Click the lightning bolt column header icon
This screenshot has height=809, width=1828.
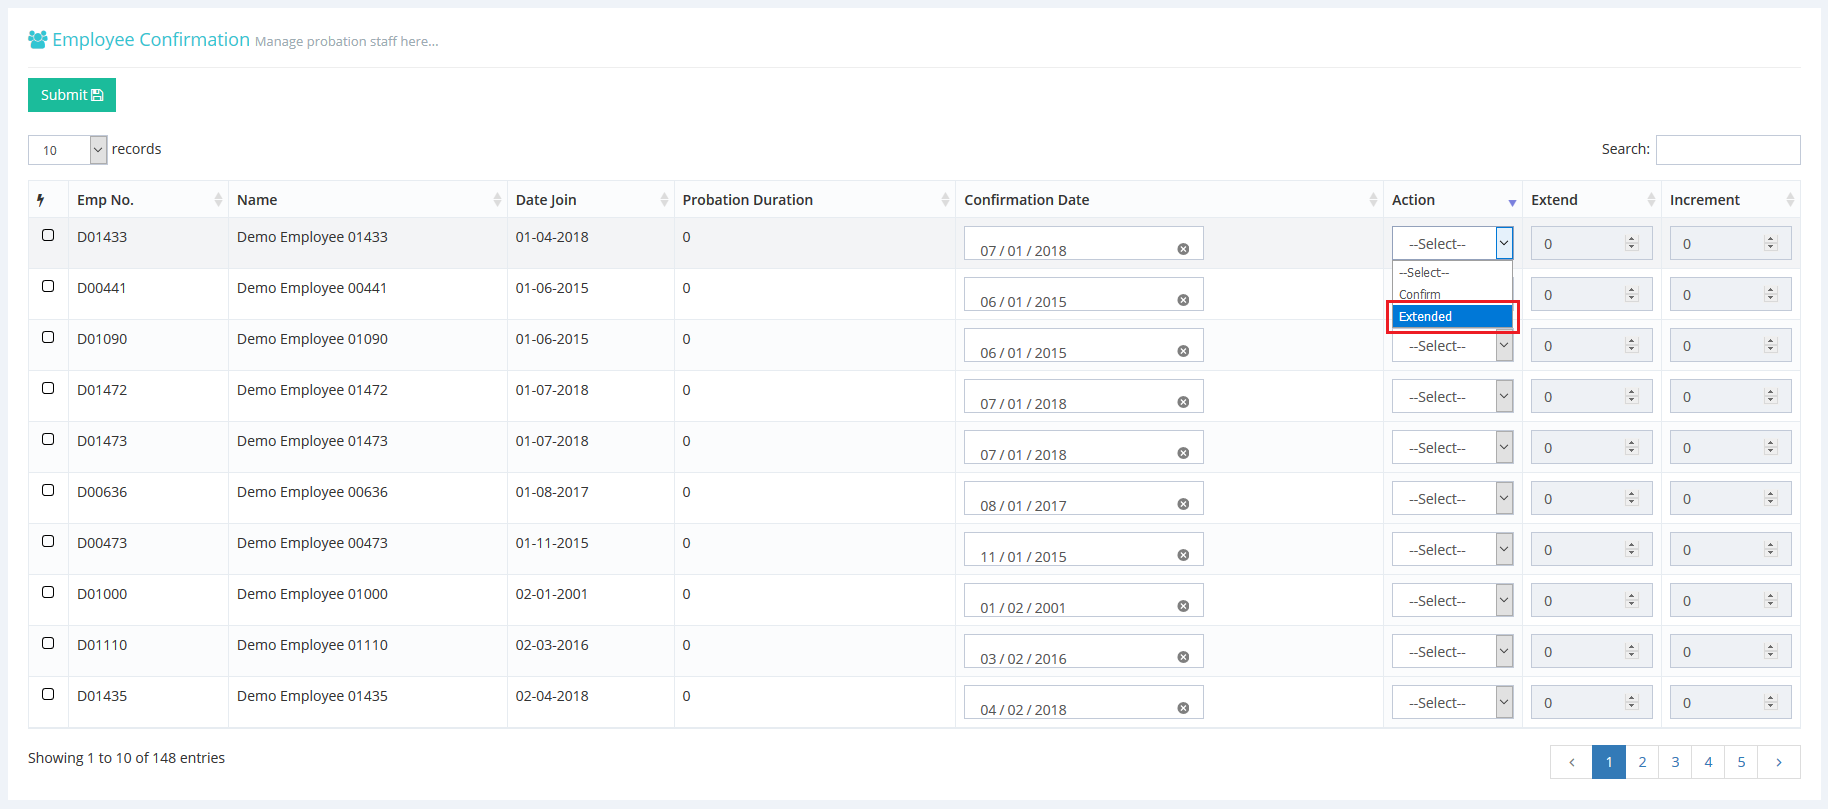coord(41,200)
